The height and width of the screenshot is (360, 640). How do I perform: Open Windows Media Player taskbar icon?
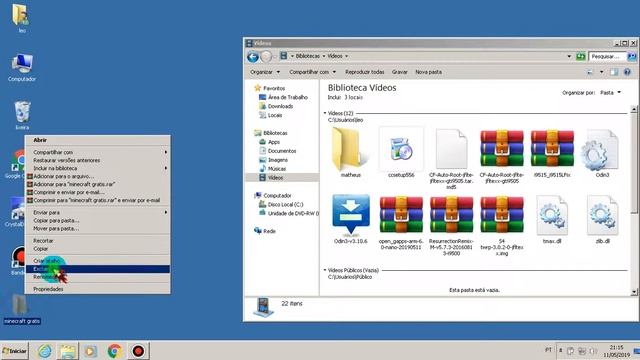coord(91,351)
